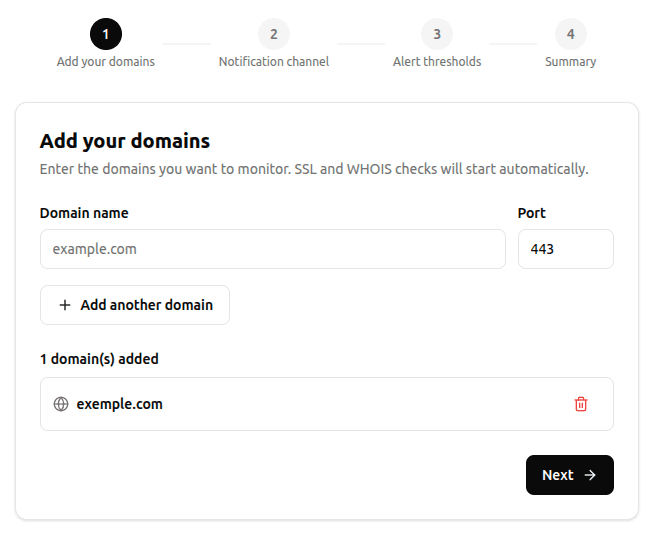
Task: Go to the step 3 circle
Action: pyautogui.click(x=437, y=34)
